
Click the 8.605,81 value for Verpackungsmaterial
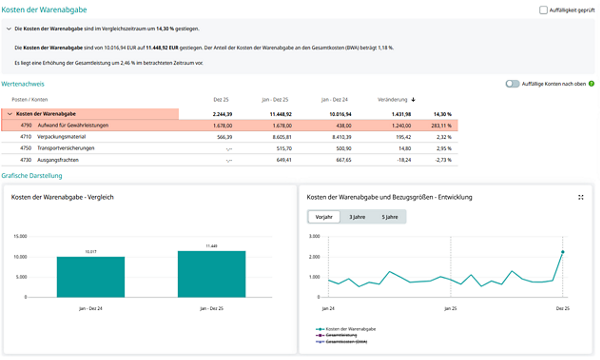(282, 137)
